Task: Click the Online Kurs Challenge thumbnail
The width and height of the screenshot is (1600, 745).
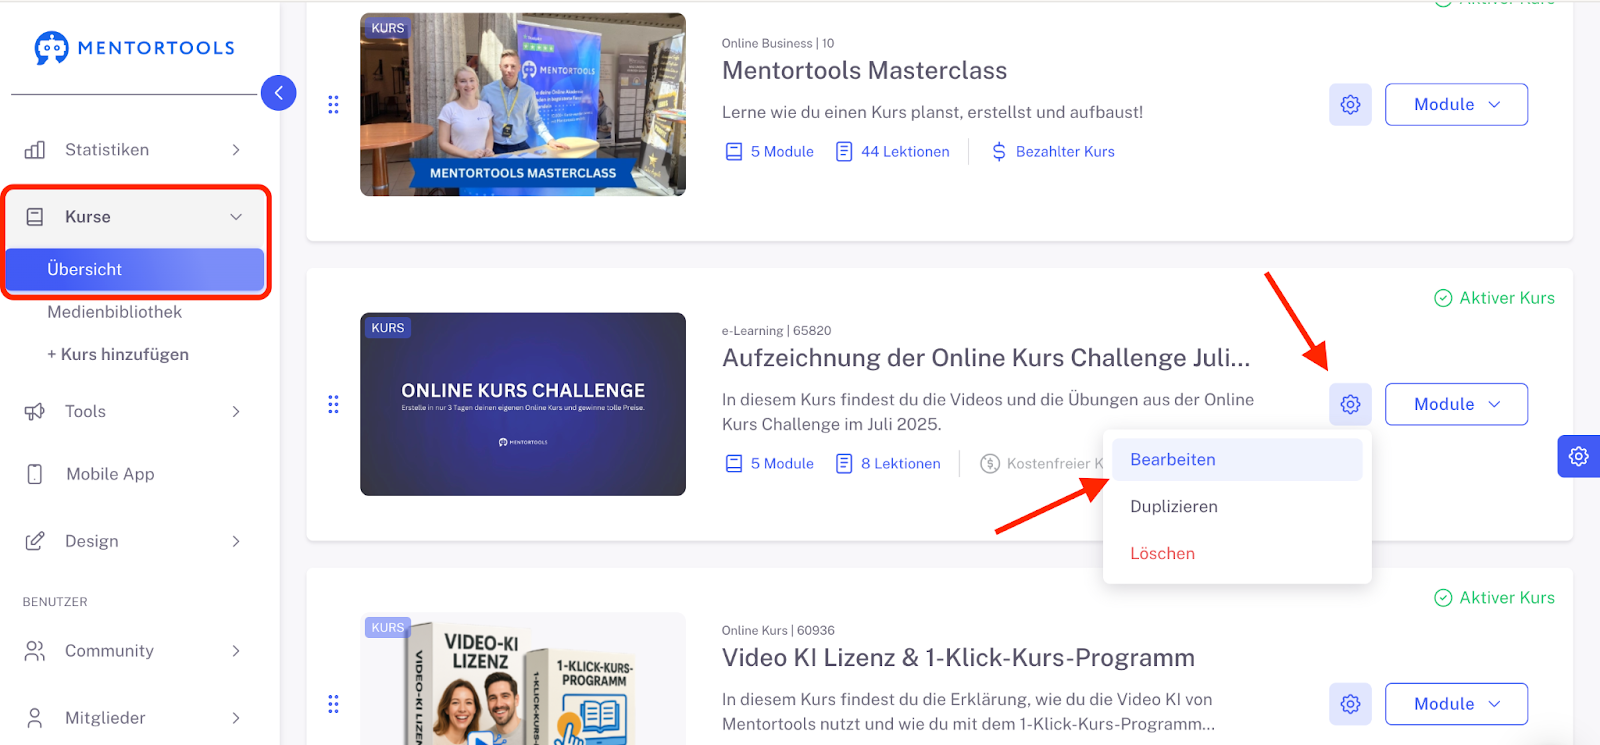Action: 523,404
